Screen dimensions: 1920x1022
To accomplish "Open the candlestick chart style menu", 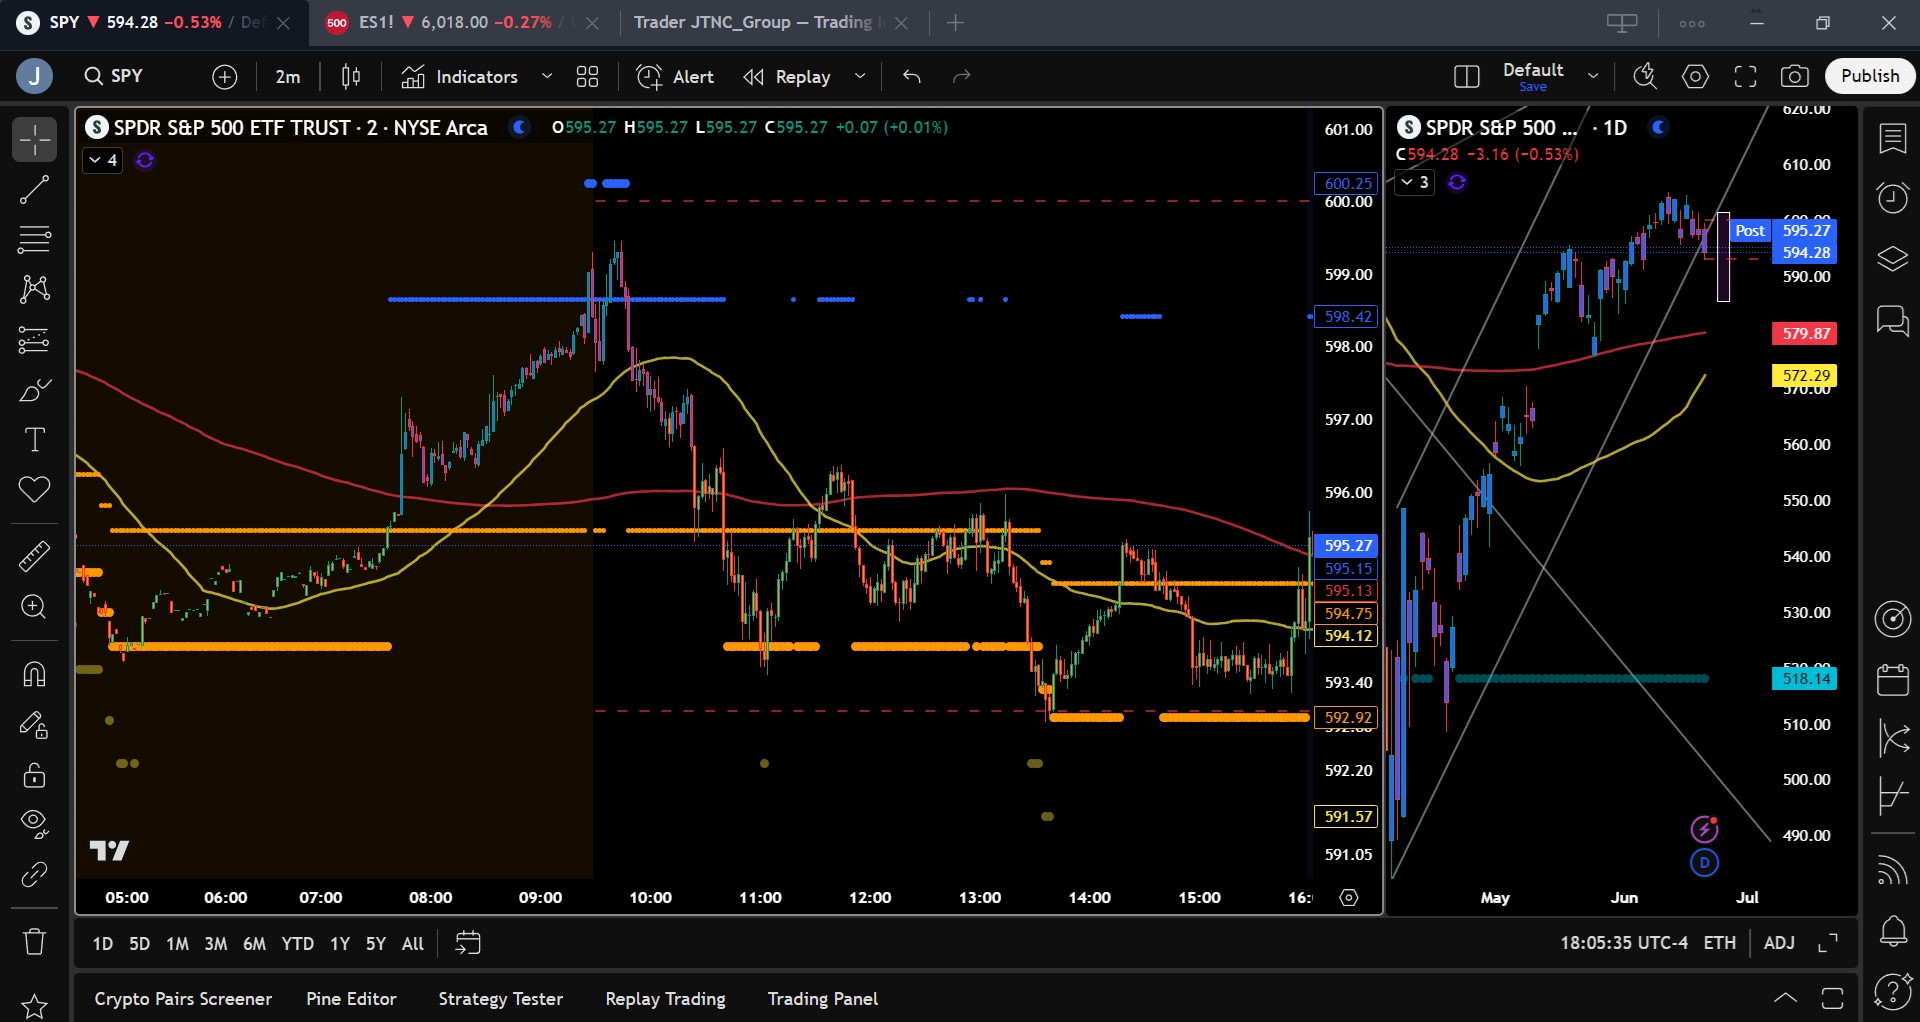I will [x=351, y=77].
